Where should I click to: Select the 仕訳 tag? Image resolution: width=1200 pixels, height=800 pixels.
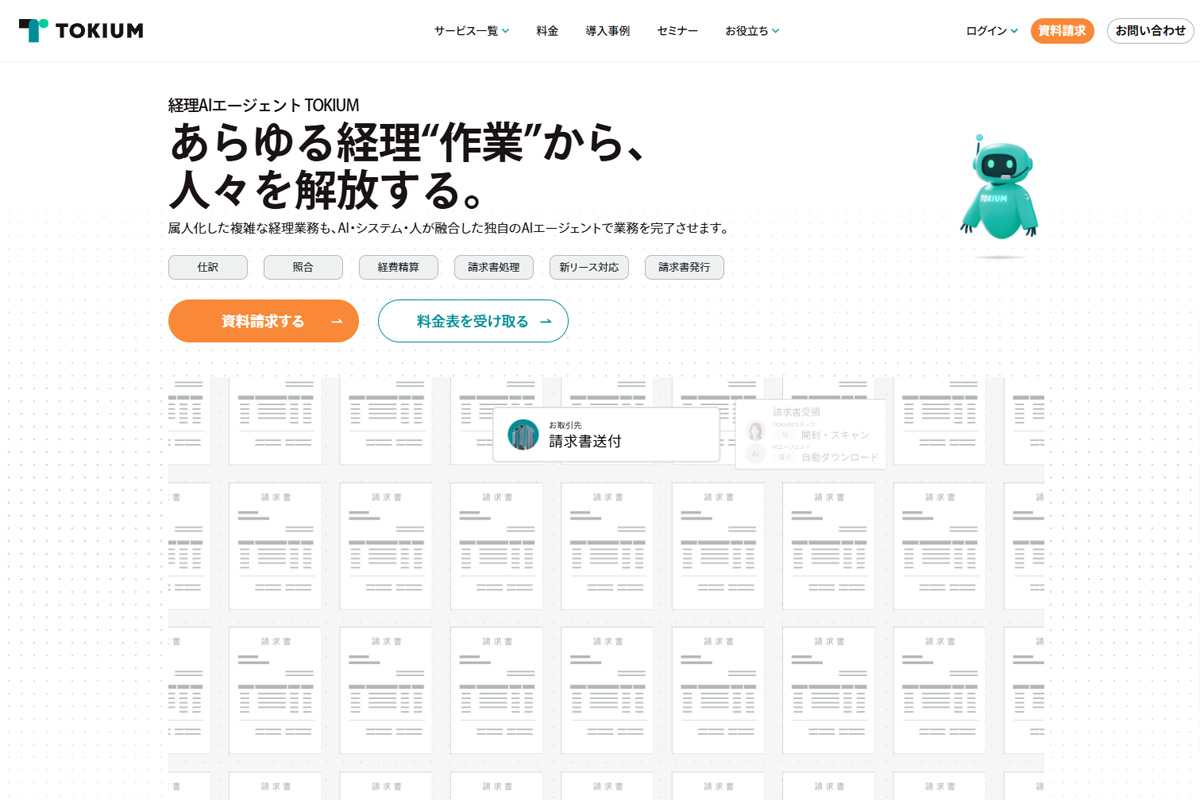coord(208,267)
